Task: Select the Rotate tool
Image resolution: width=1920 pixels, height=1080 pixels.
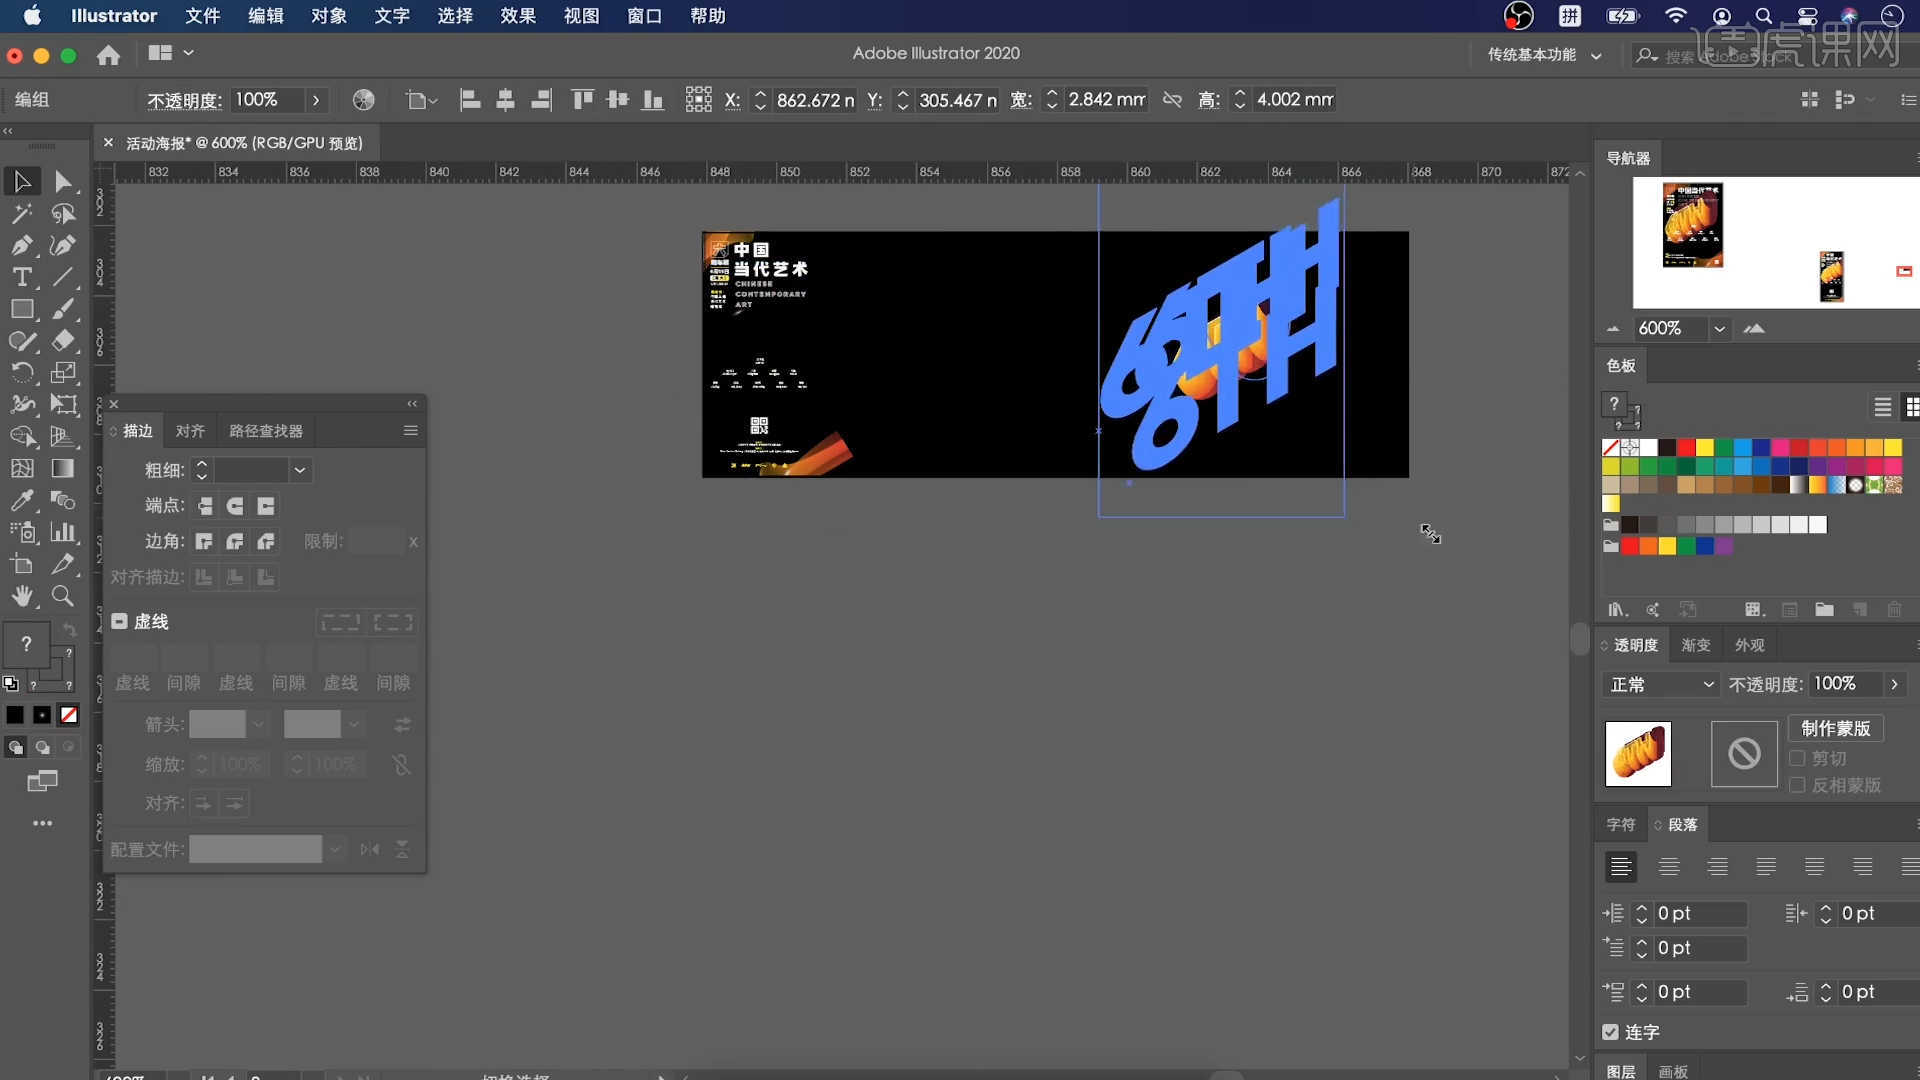Action: [22, 373]
